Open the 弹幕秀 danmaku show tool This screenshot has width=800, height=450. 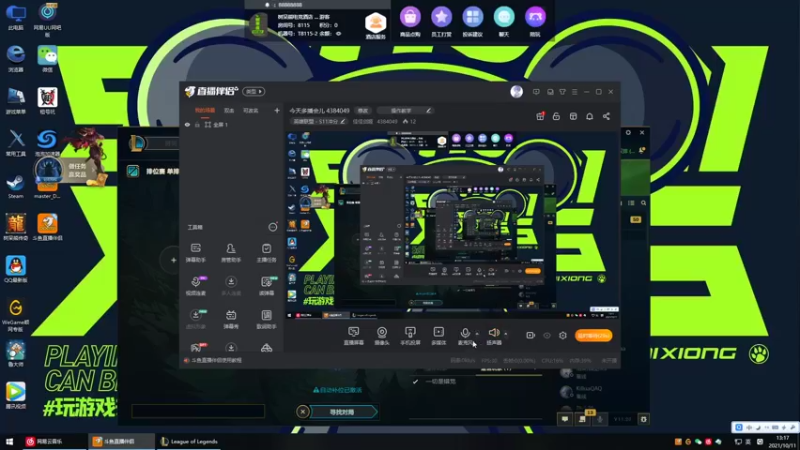click(x=231, y=319)
